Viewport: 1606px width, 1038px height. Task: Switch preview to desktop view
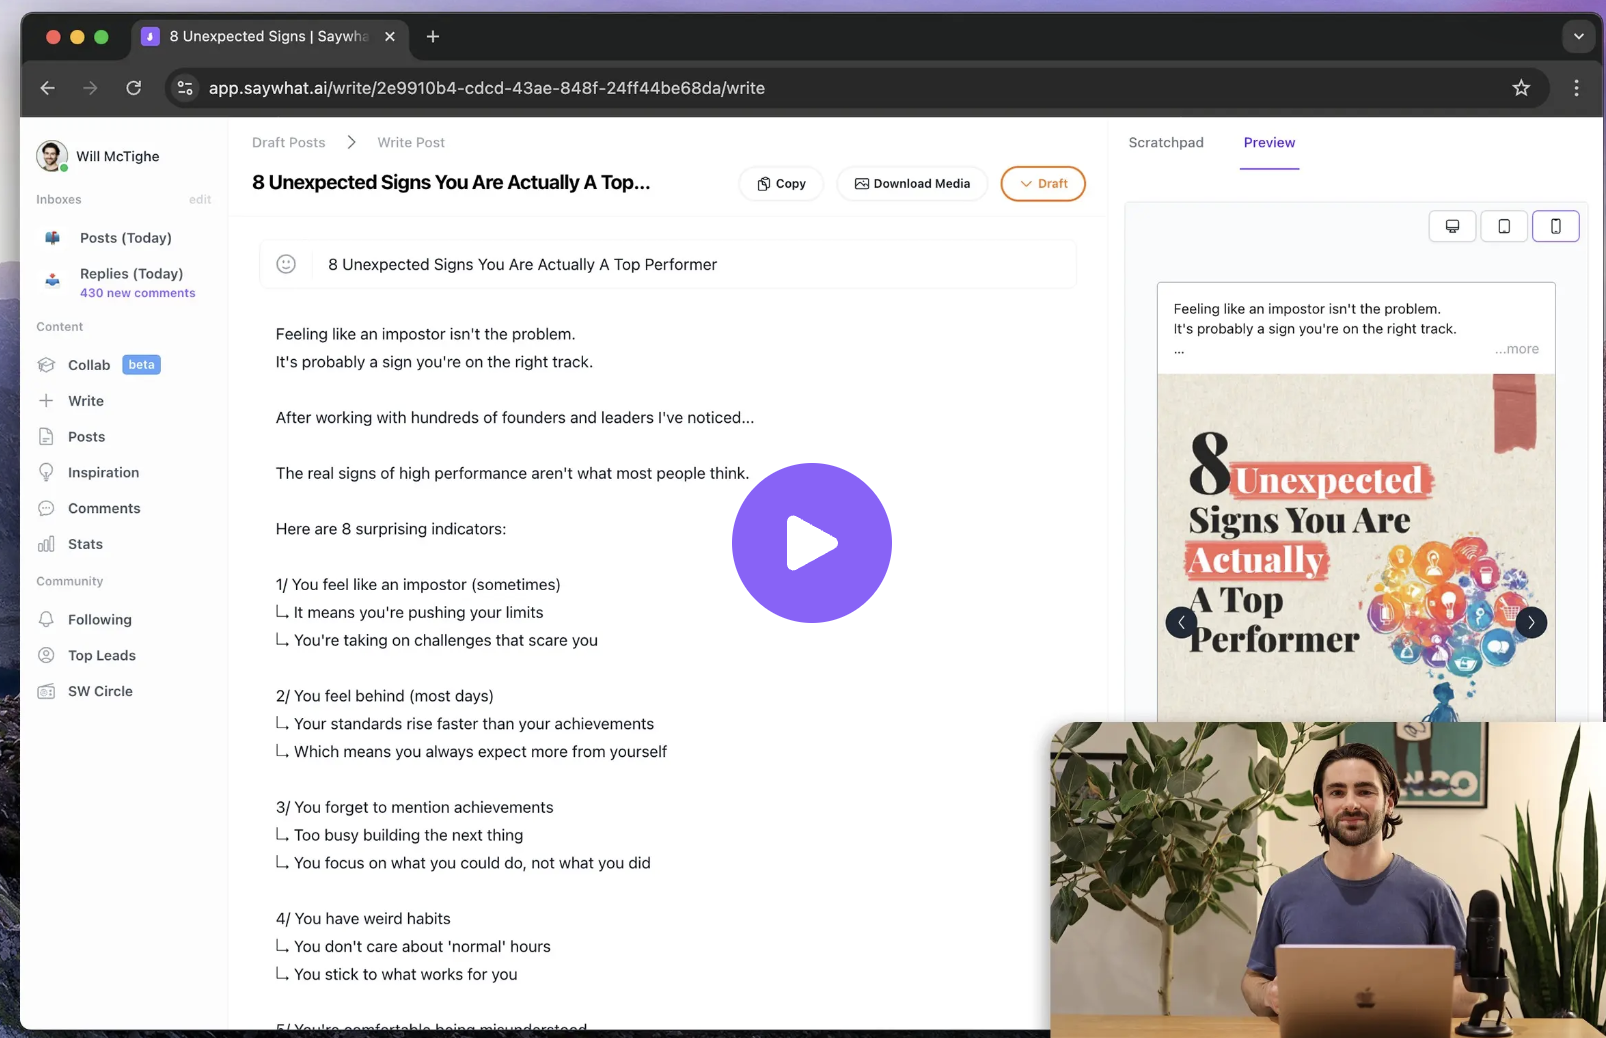[x=1452, y=226]
